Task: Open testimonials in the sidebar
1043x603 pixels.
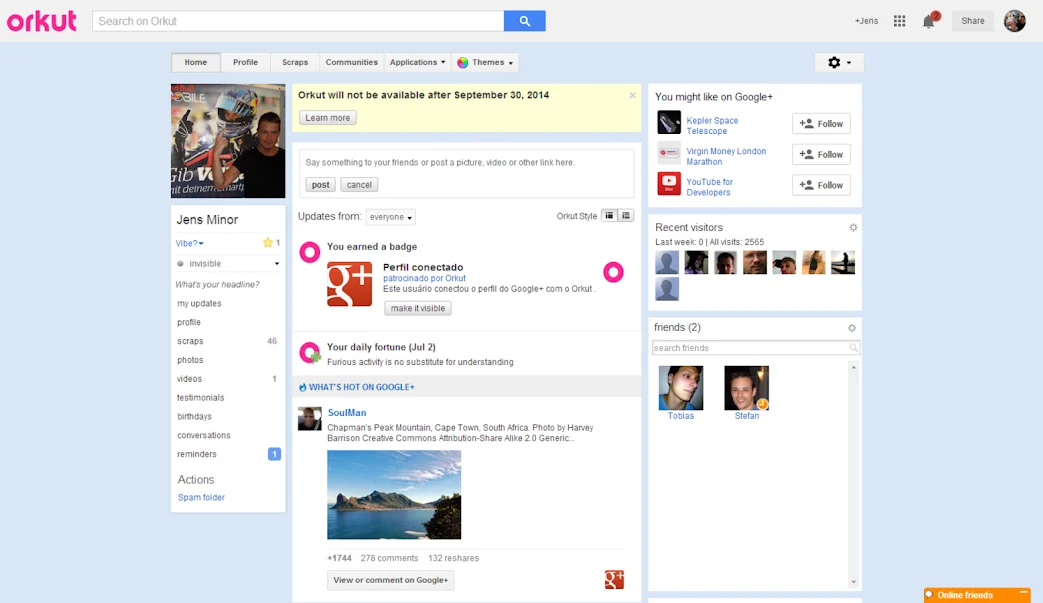Action: tap(200, 398)
